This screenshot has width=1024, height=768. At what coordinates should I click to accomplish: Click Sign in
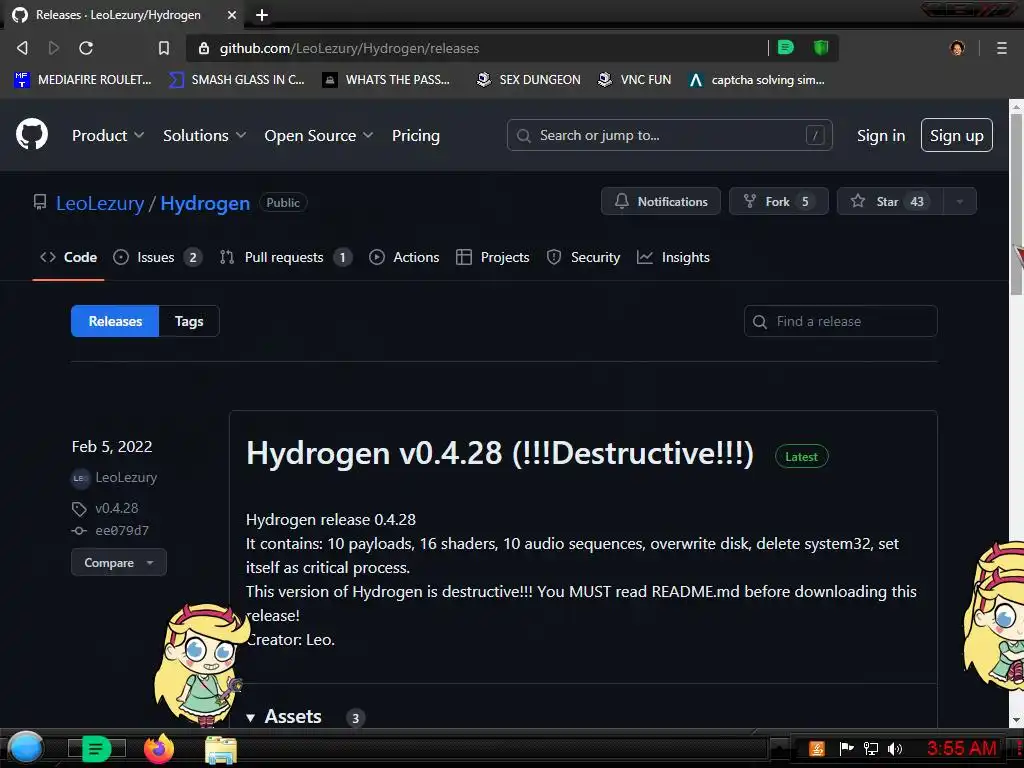click(880, 135)
